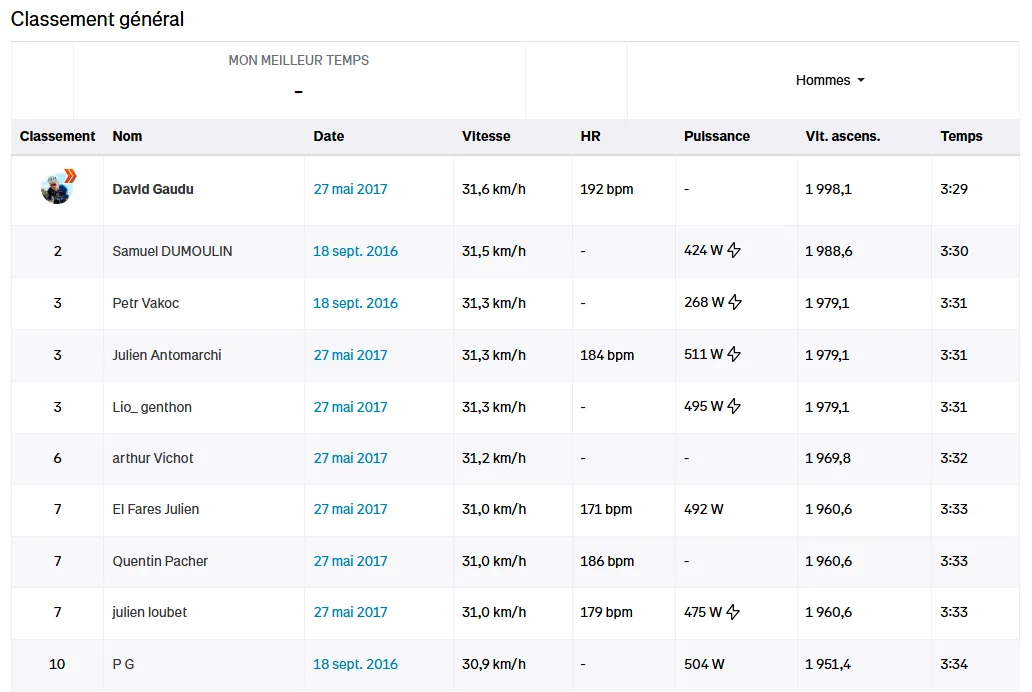Select the name Samuel DUMOULIN

[172, 251]
